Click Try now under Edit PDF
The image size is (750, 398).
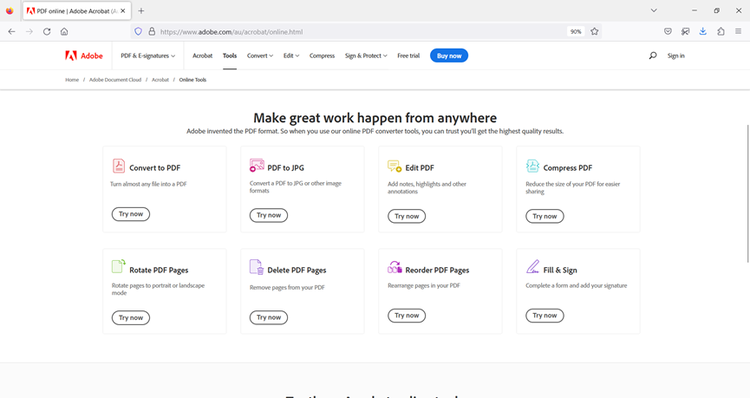pyautogui.click(x=407, y=216)
